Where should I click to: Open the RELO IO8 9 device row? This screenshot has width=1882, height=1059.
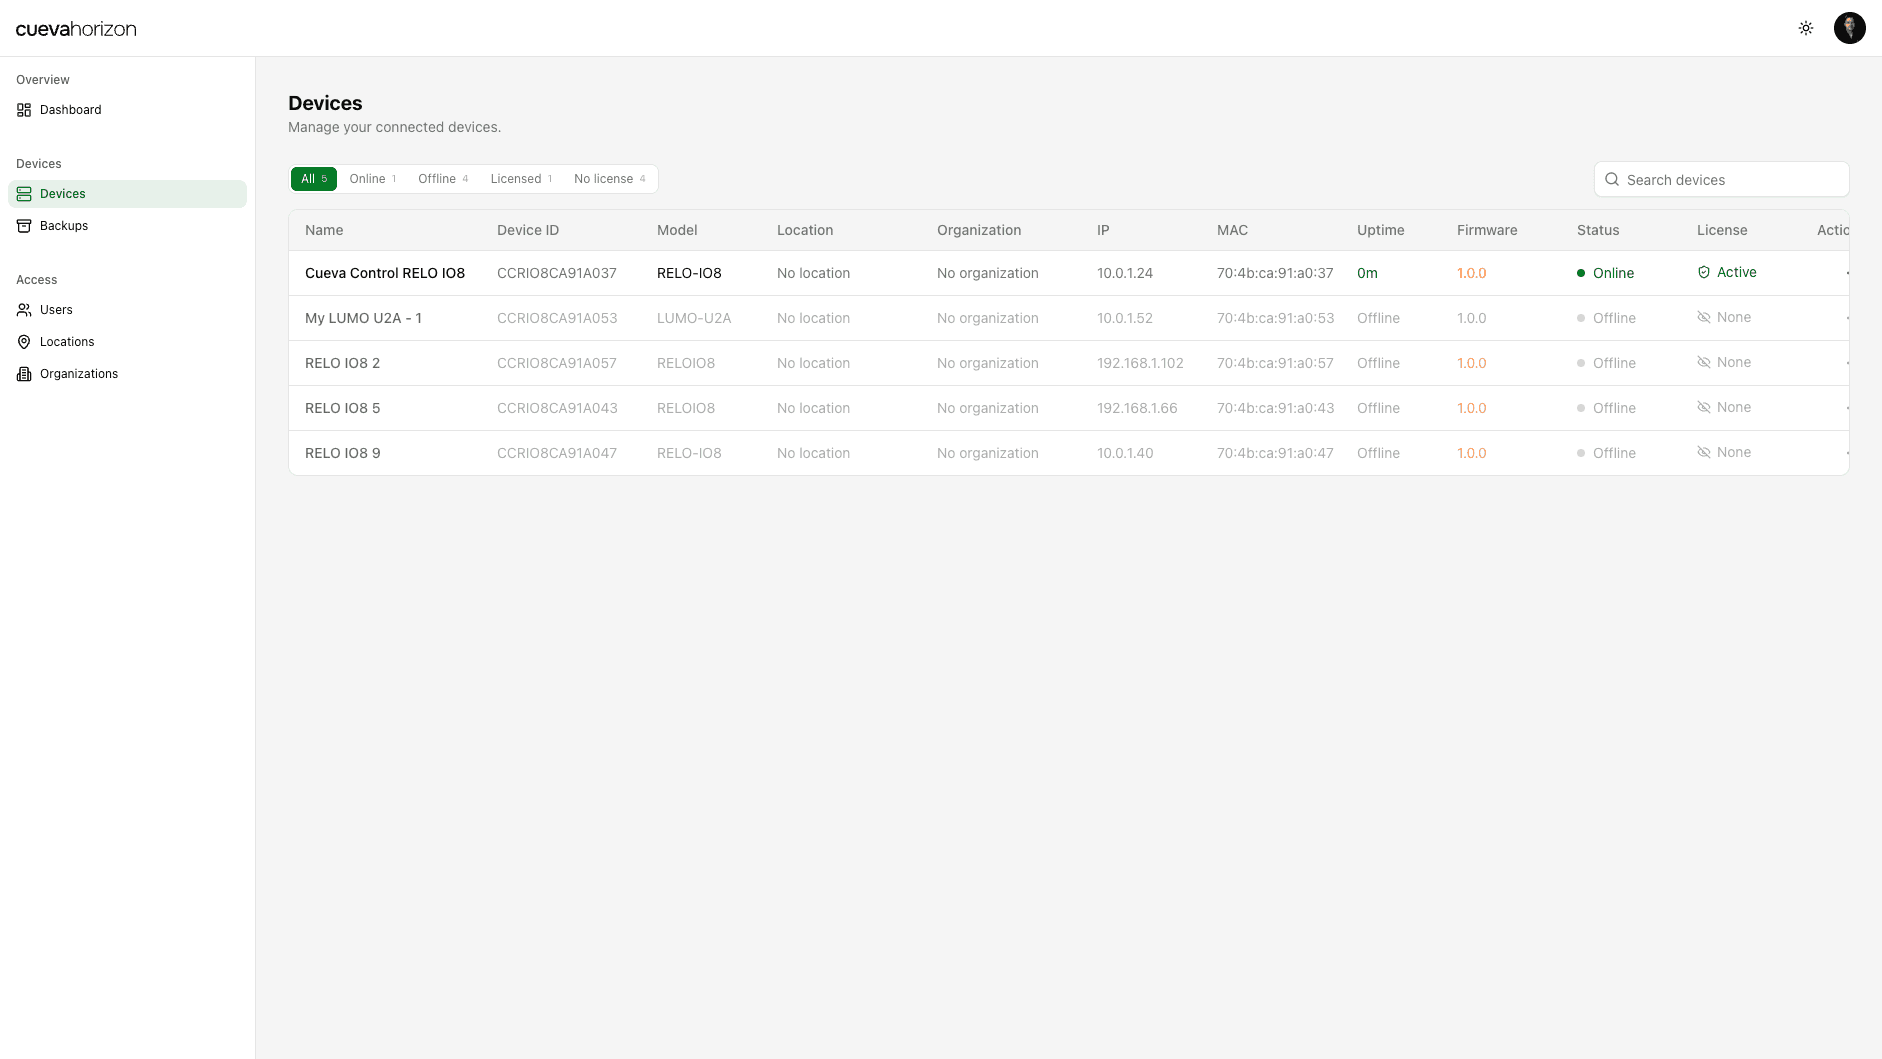(1068, 453)
